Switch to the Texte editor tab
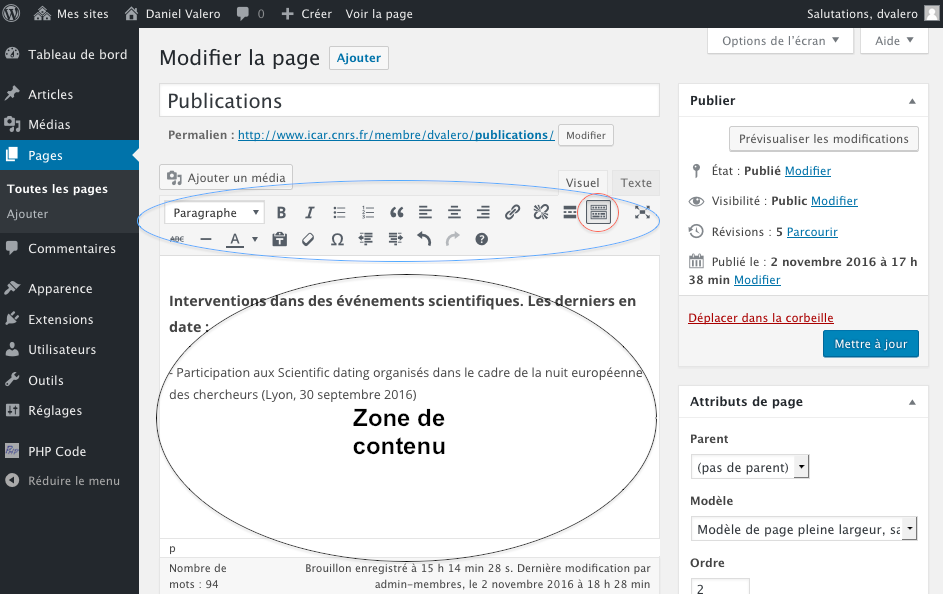Screen dimensions: 943x594 635,182
